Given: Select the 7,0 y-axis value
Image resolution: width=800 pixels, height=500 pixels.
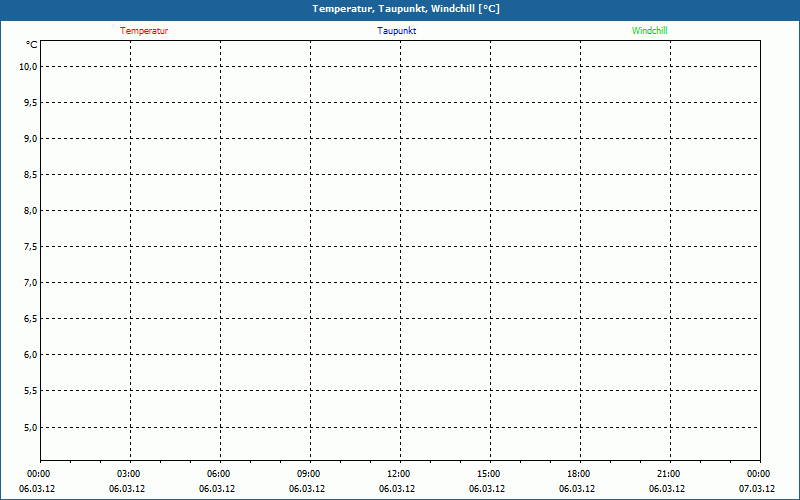Looking at the screenshot, I should coord(31,283).
